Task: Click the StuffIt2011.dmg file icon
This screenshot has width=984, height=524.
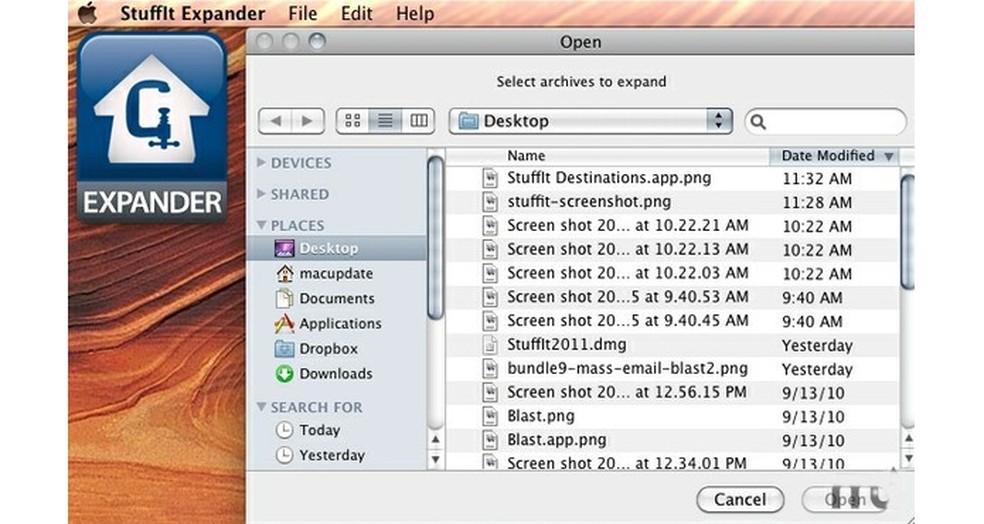Action: click(490, 345)
